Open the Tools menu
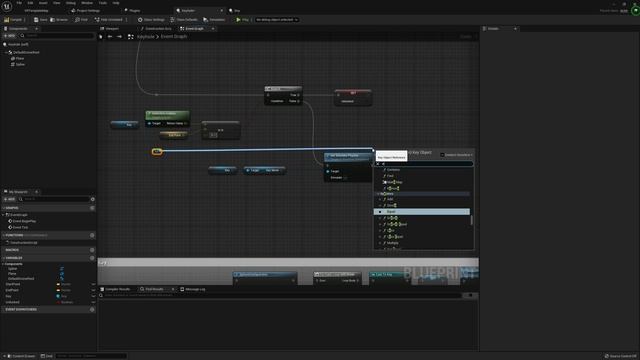This screenshot has height=360, width=640. click(103, 3)
